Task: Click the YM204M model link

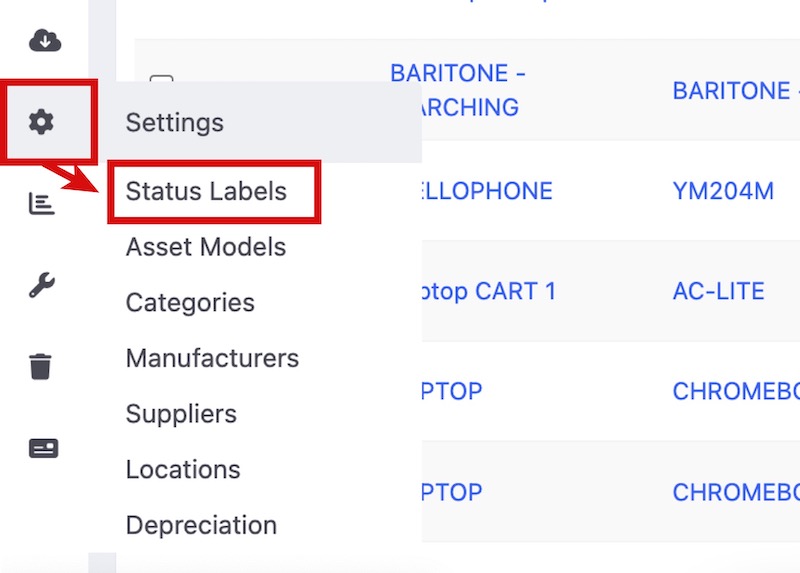Action: (723, 191)
